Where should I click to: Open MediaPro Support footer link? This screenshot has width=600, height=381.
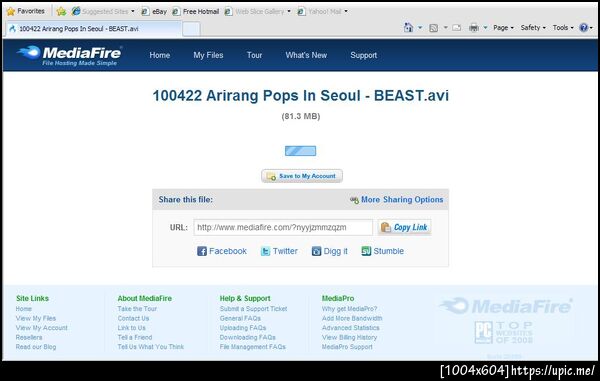(347, 347)
